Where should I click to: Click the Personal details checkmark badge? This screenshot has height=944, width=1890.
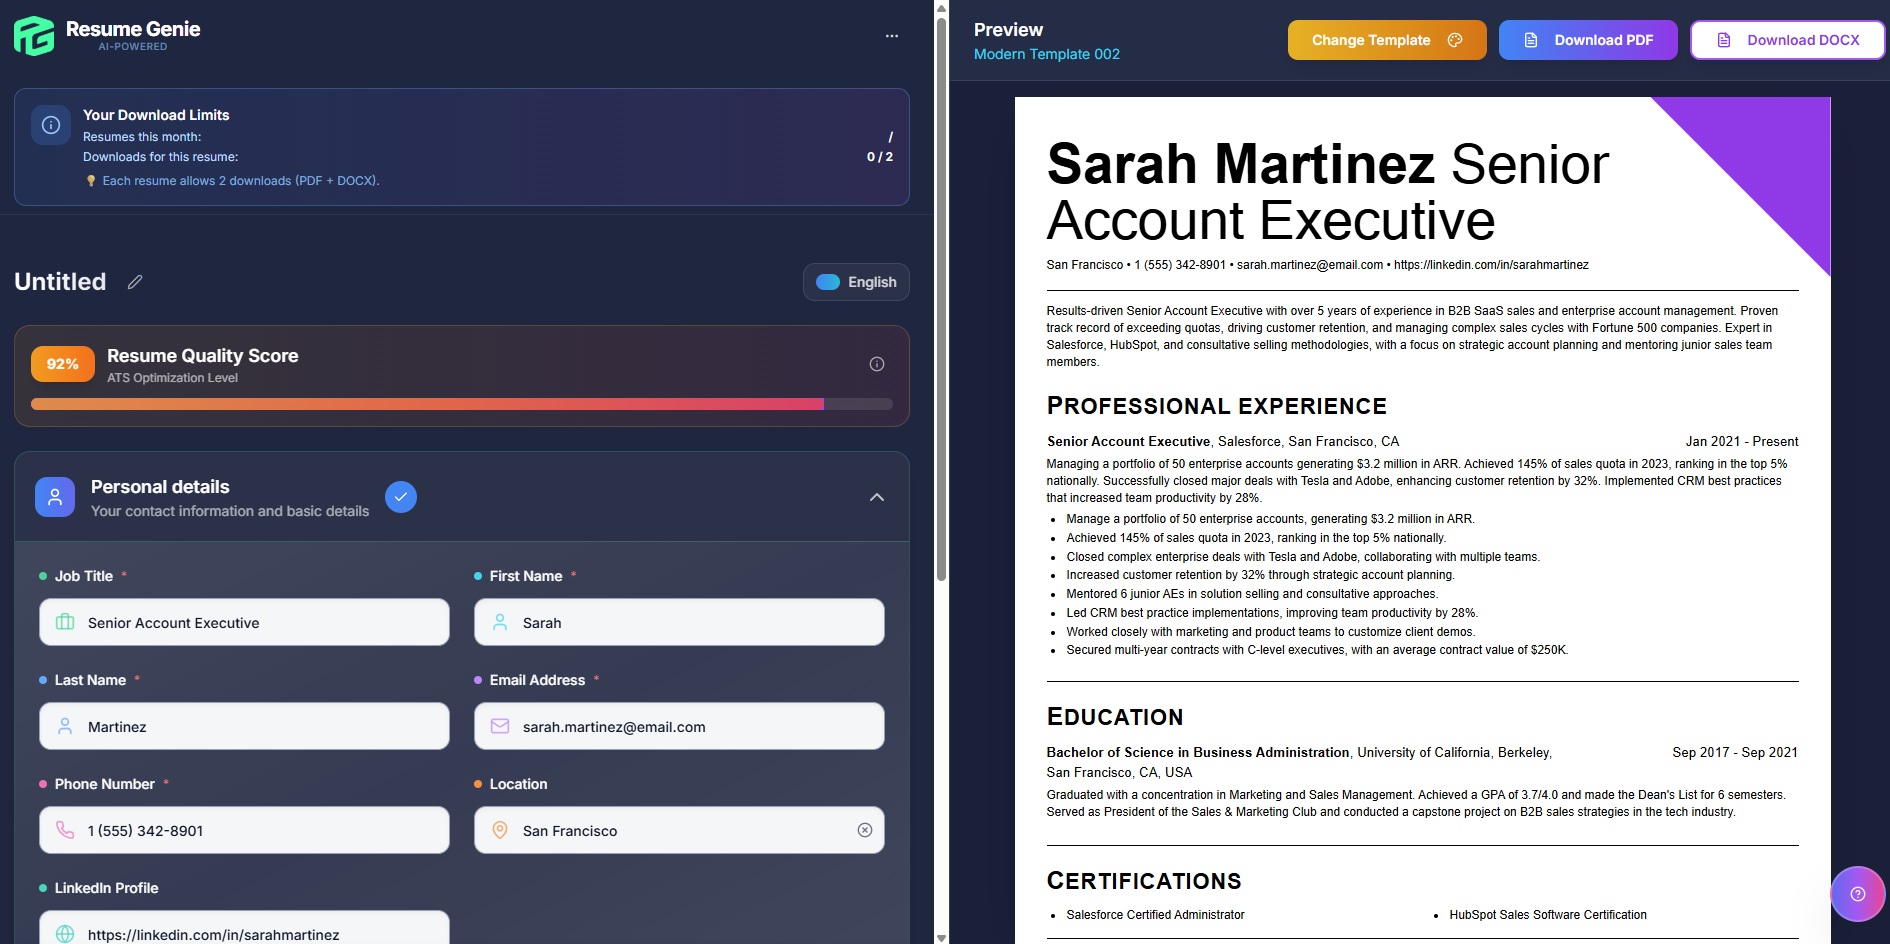coord(400,496)
